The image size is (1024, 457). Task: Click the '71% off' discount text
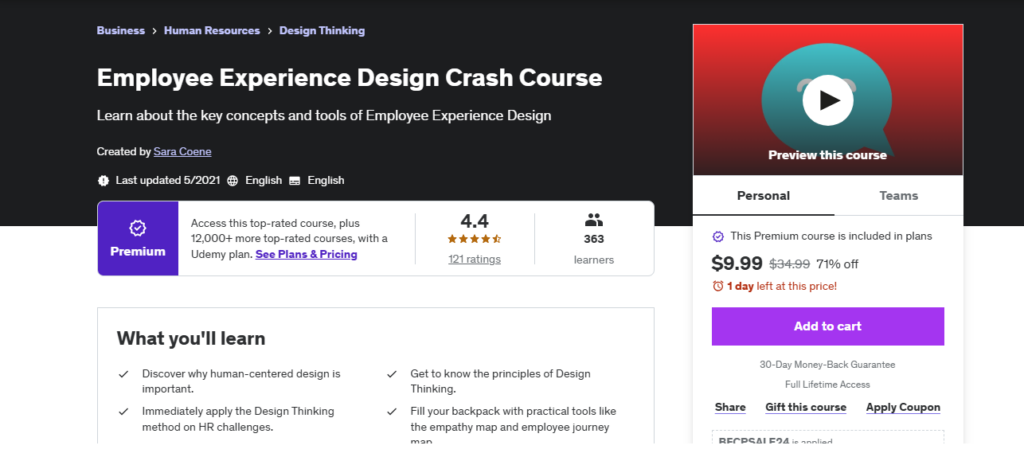pos(837,264)
